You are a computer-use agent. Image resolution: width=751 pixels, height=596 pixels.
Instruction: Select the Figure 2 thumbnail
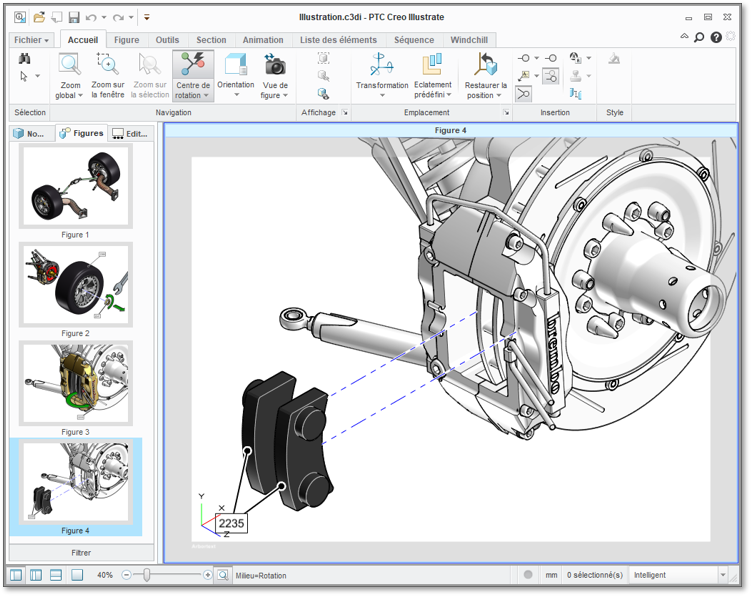[75, 284]
